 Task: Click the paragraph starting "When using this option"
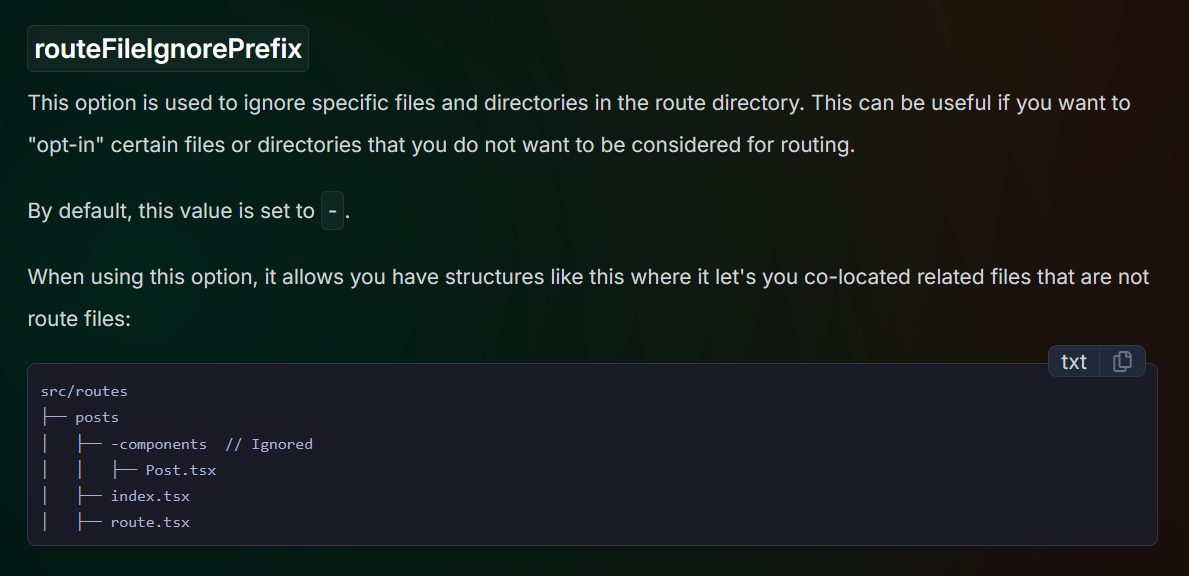588,298
